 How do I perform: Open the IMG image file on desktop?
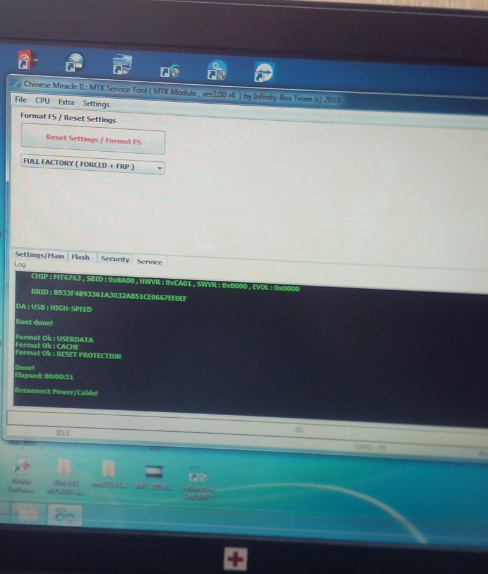click(x=153, y=477)
